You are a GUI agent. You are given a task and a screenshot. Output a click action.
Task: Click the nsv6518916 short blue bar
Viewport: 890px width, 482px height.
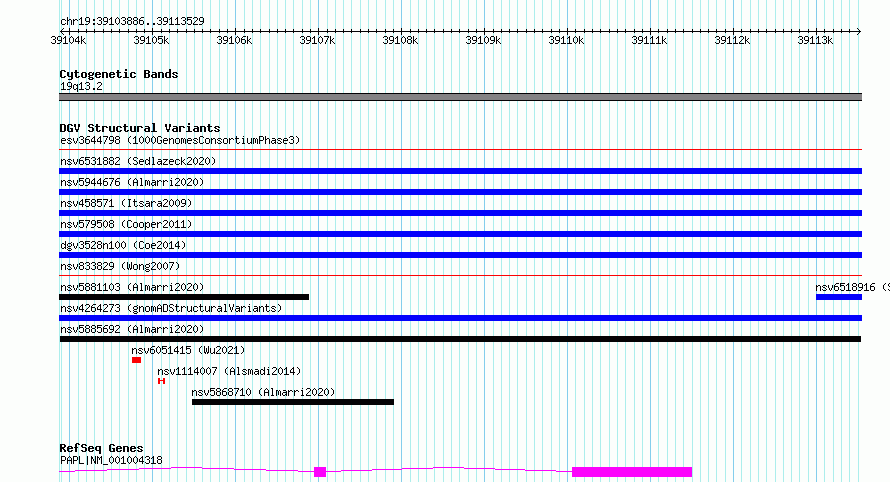point(839,297)
